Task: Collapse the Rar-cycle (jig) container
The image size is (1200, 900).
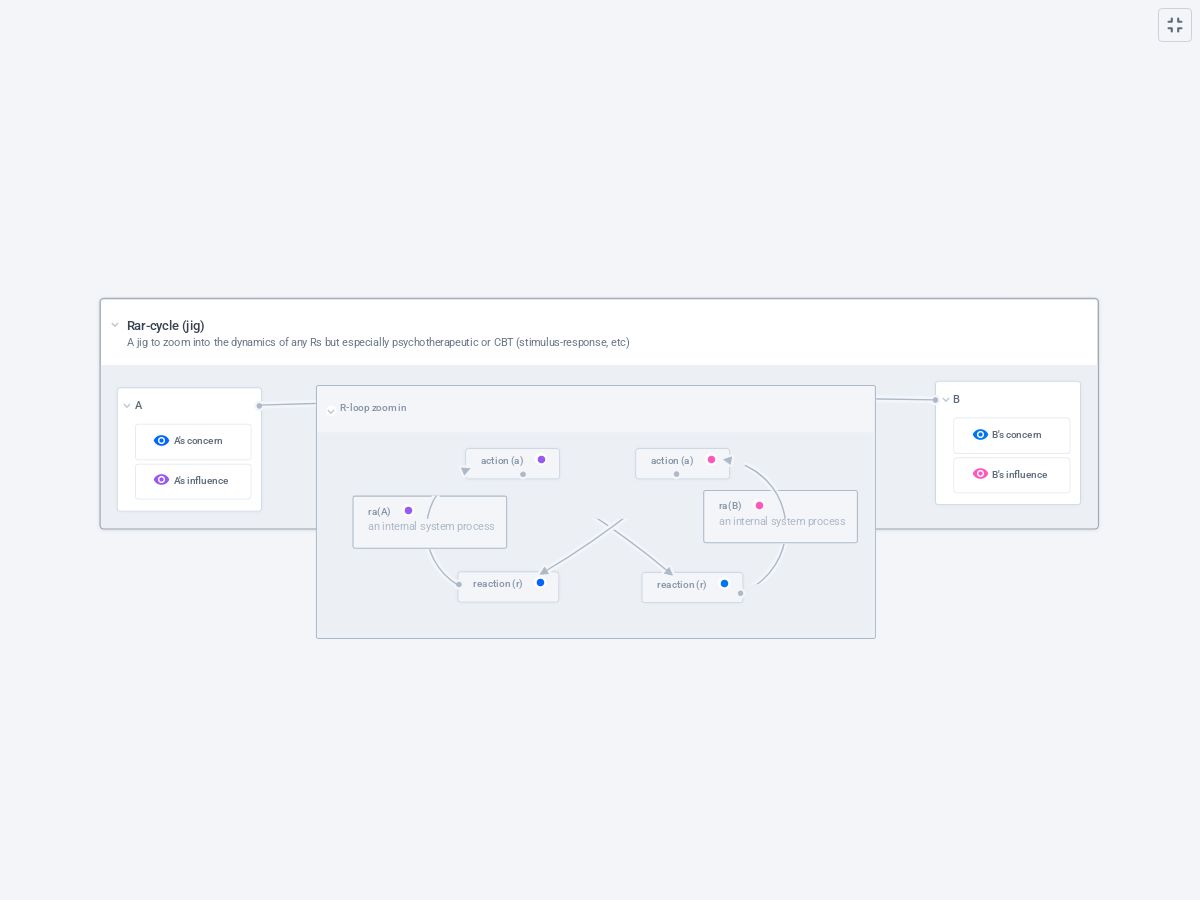Action: [115, 325]
